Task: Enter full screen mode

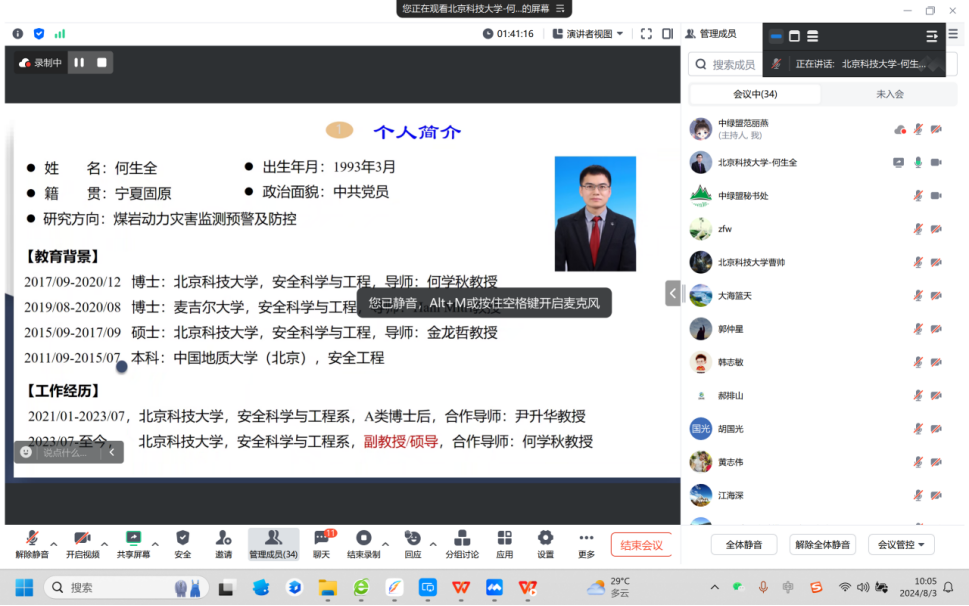Action: coord(646,34)
